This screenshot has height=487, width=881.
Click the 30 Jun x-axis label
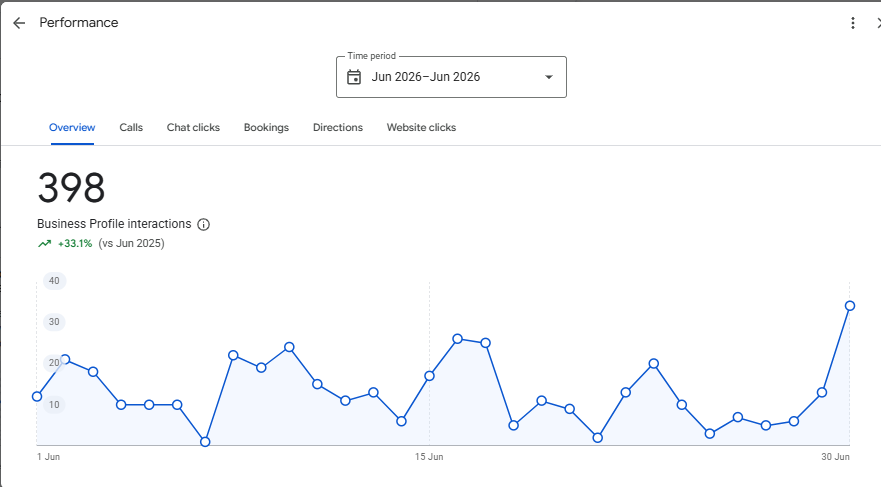835,457
